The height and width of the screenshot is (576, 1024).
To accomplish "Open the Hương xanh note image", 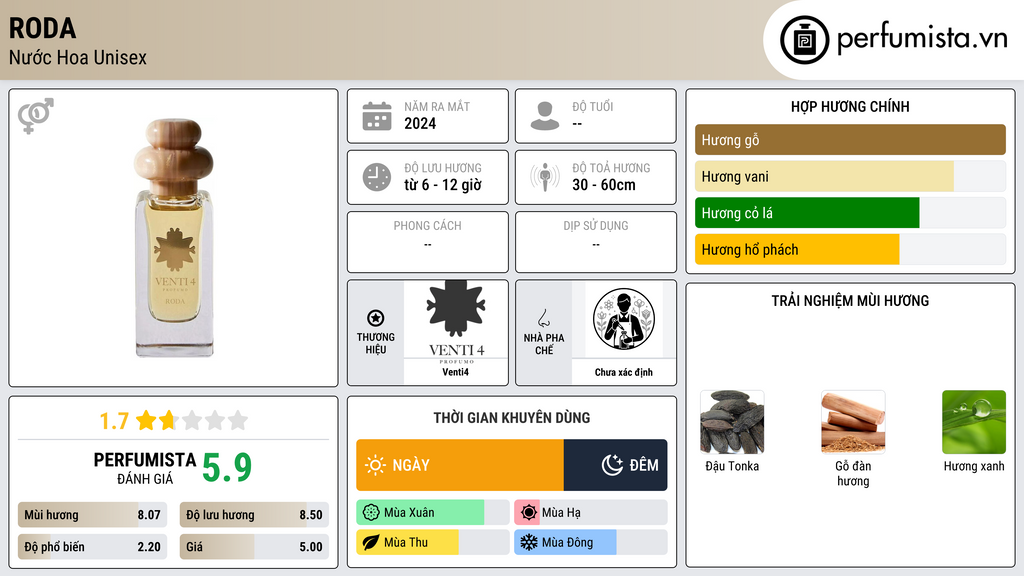I will (x=974, y=422).
